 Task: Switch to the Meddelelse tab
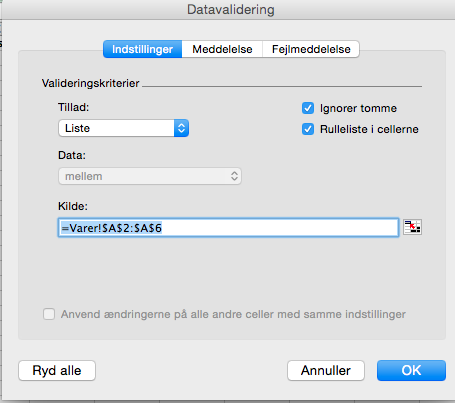[222, 49]
